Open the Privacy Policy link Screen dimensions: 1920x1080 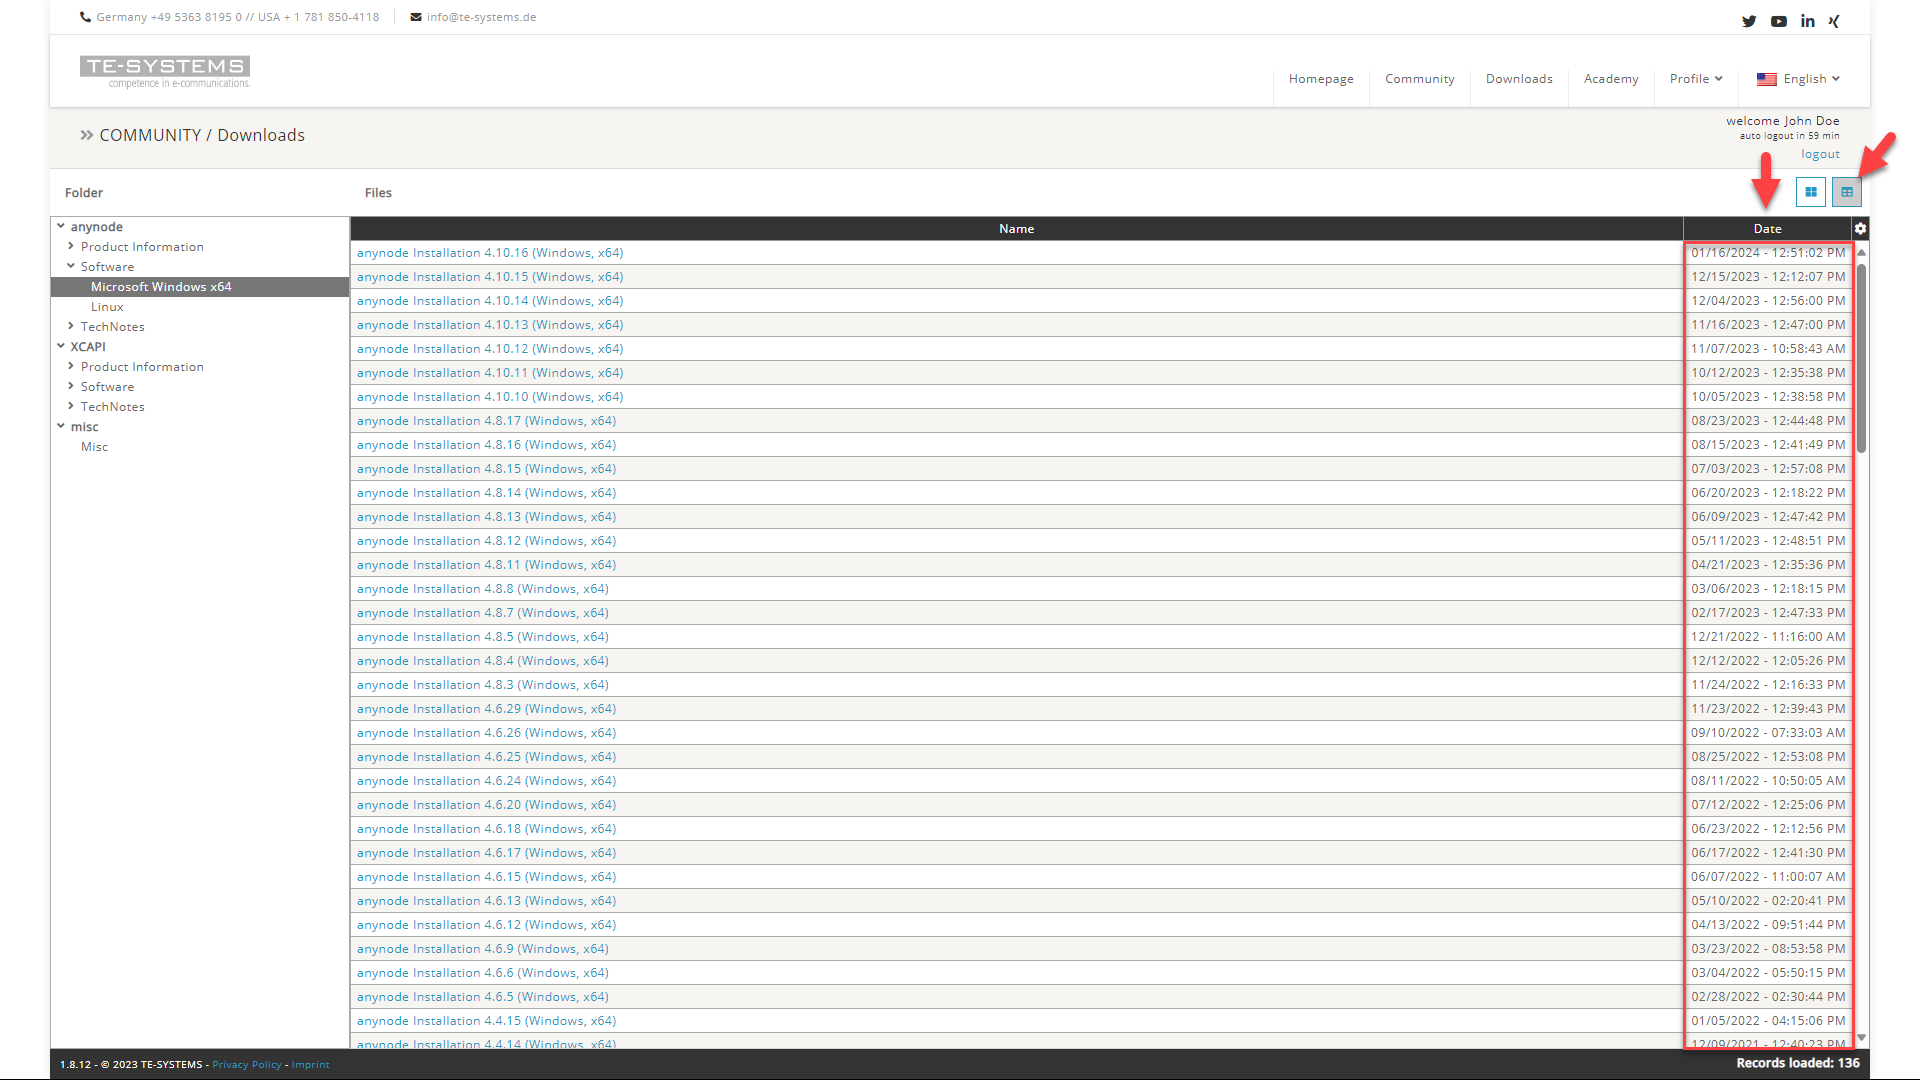246,1064
